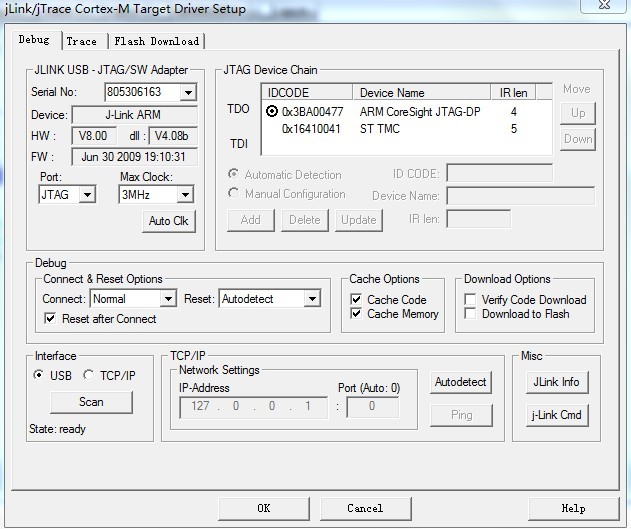The image size is (631, 529).
Task: Click the Update device button
Action: 359,220
